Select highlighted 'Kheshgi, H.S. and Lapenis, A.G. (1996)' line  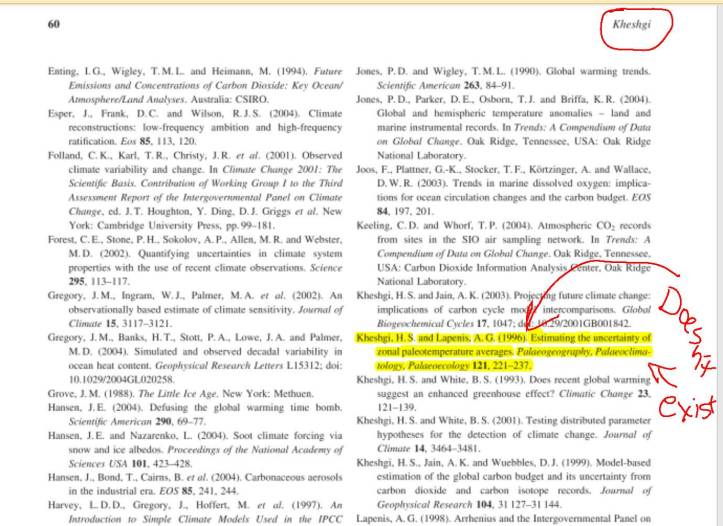504,338
